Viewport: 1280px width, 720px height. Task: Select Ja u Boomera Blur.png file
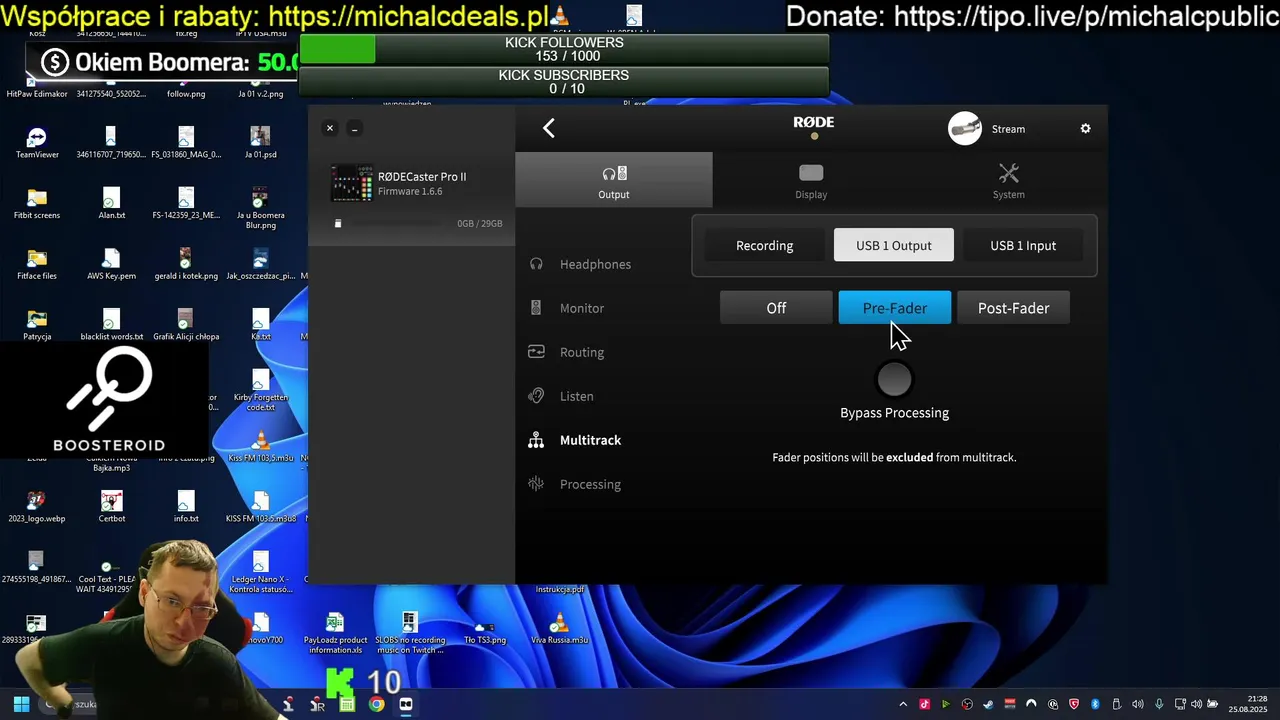tap(260, 207)
